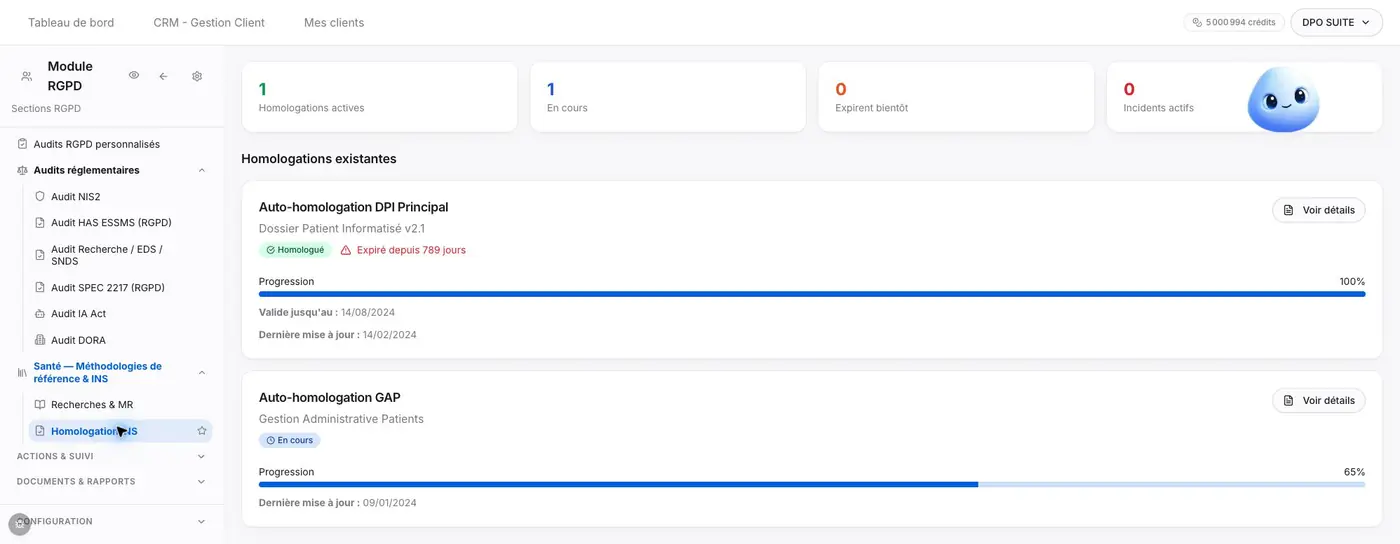Click the back arrow icon in sidebar header
This screenshot has height=544, width=1400.
click(164, 76)
